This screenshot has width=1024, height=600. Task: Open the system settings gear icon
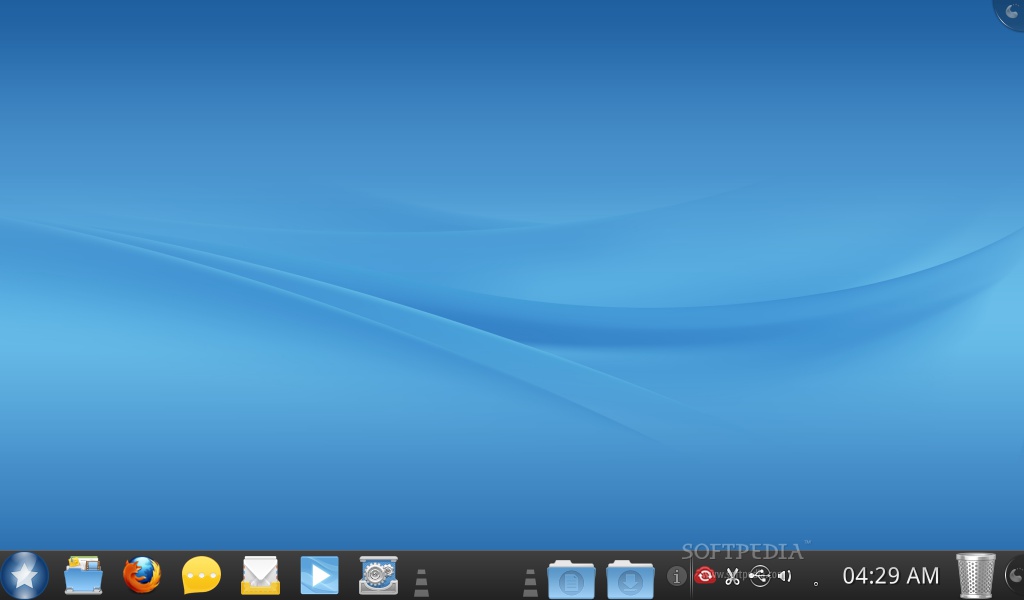[378, 575]
